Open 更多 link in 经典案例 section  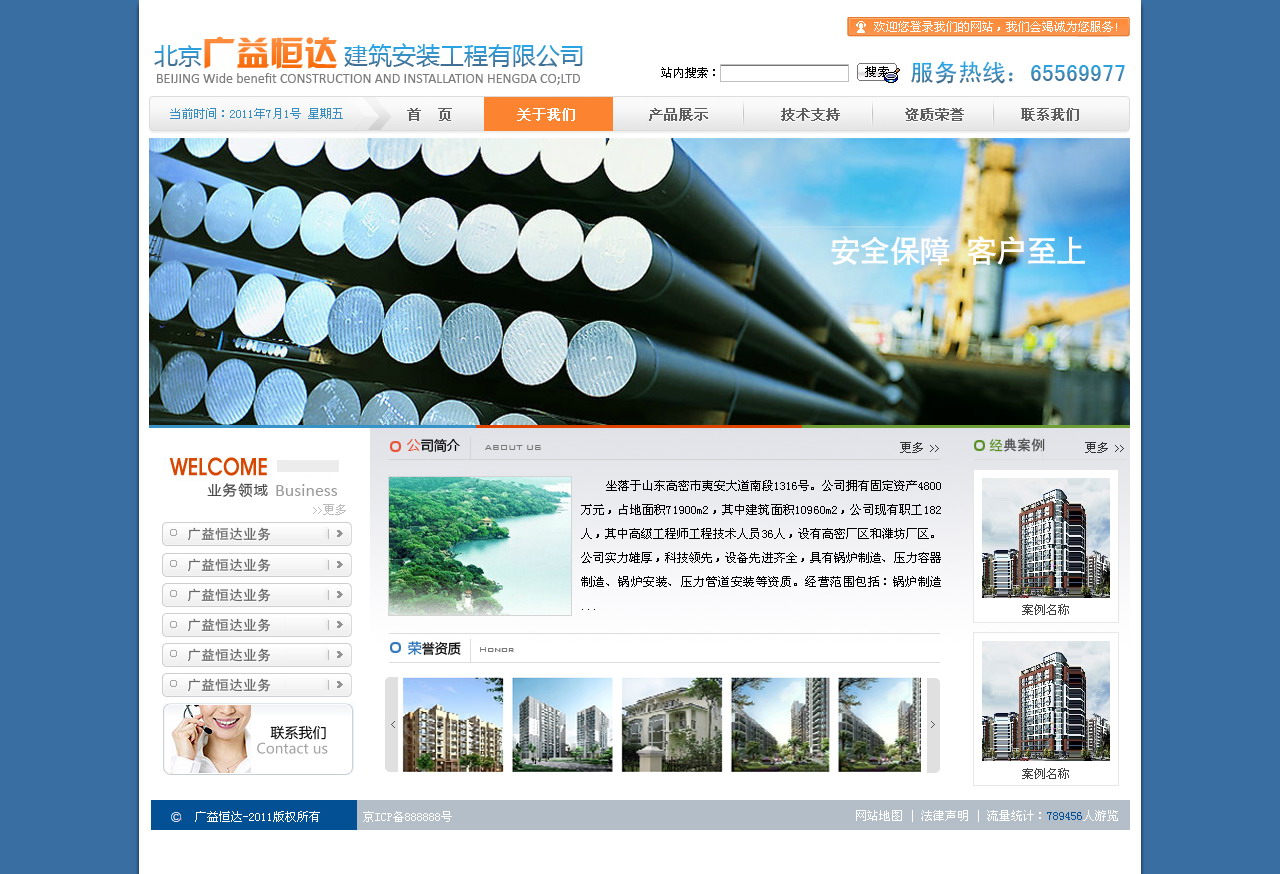1104,448
